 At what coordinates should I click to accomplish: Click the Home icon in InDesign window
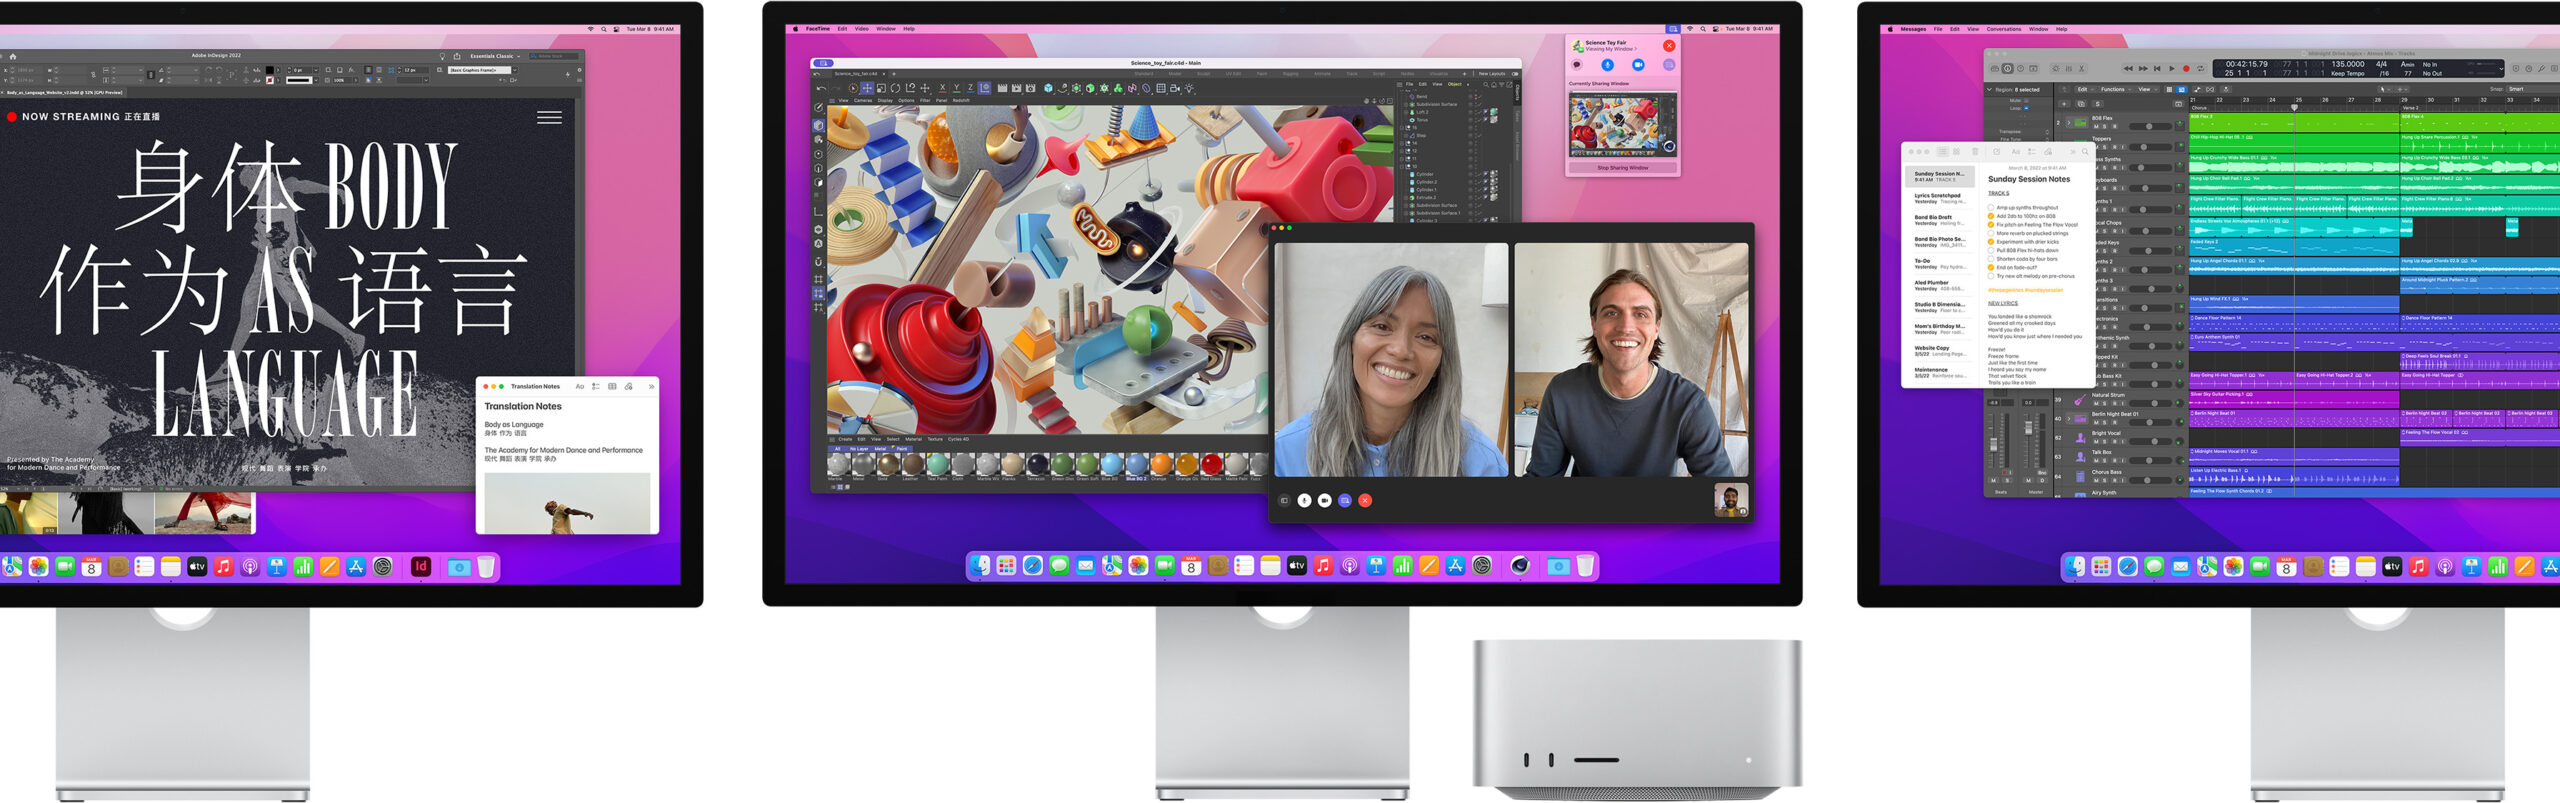pyautogui.click(x=13, y=57)
